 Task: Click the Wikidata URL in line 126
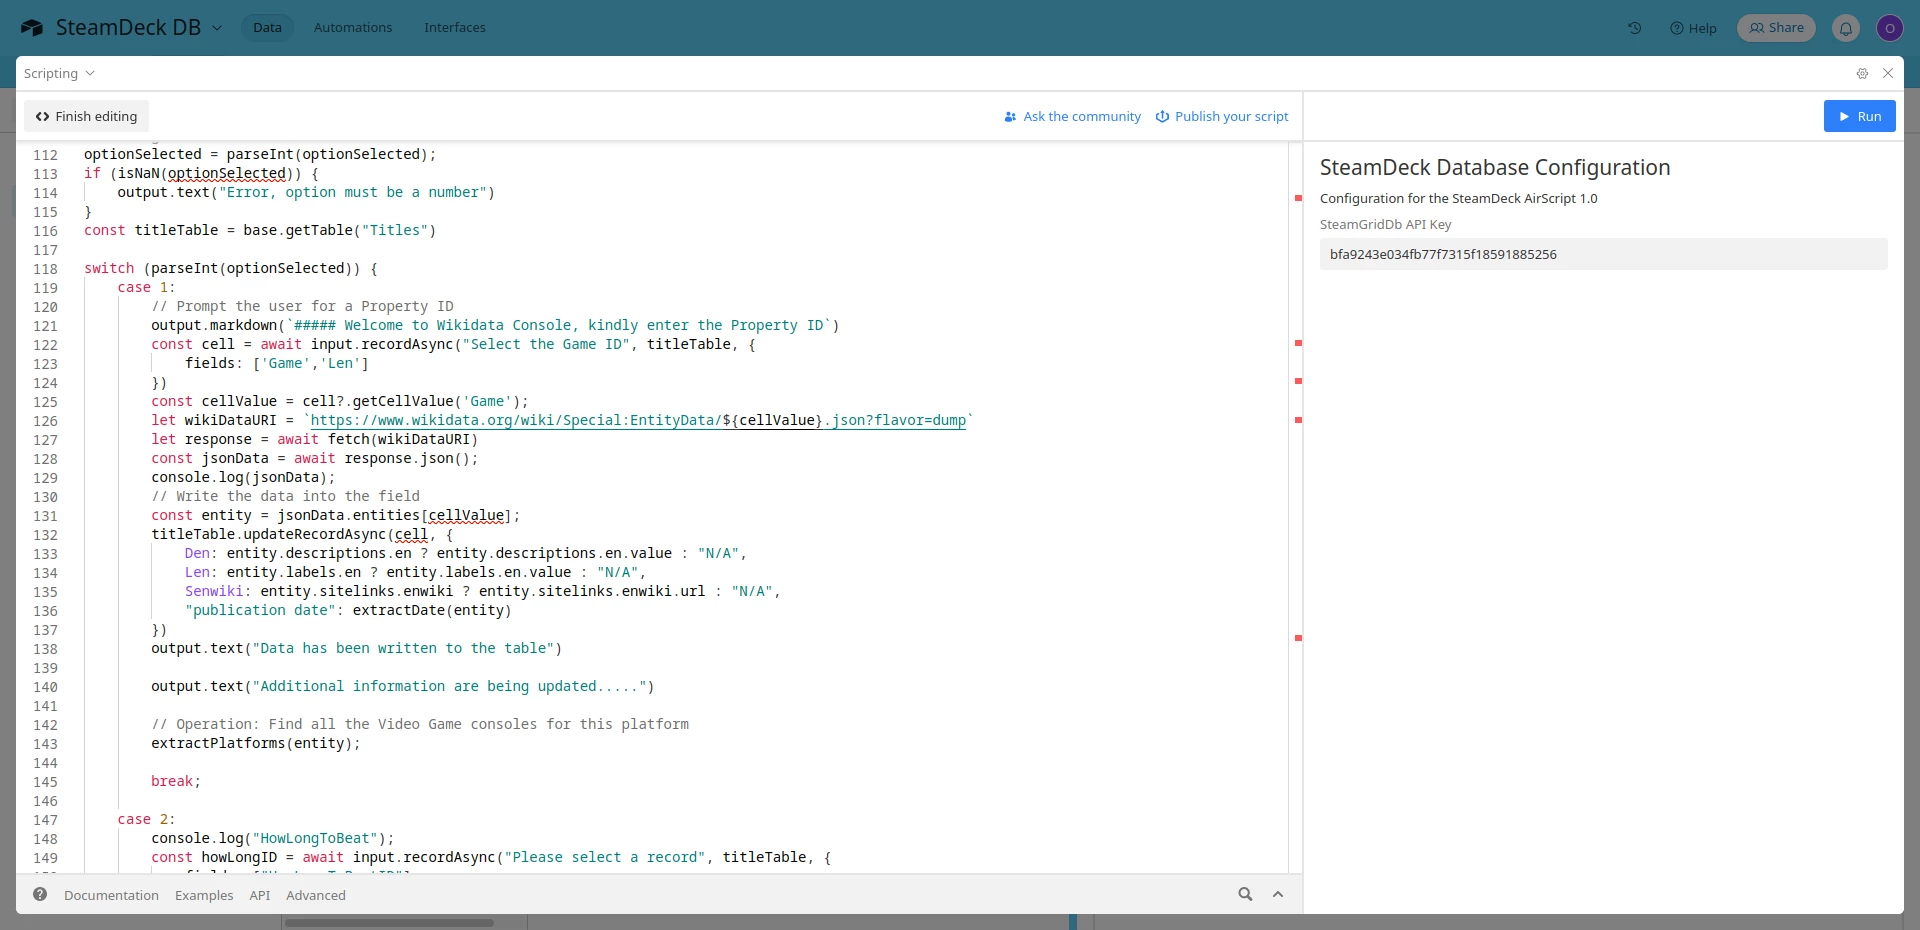click(x=638, y=420)
